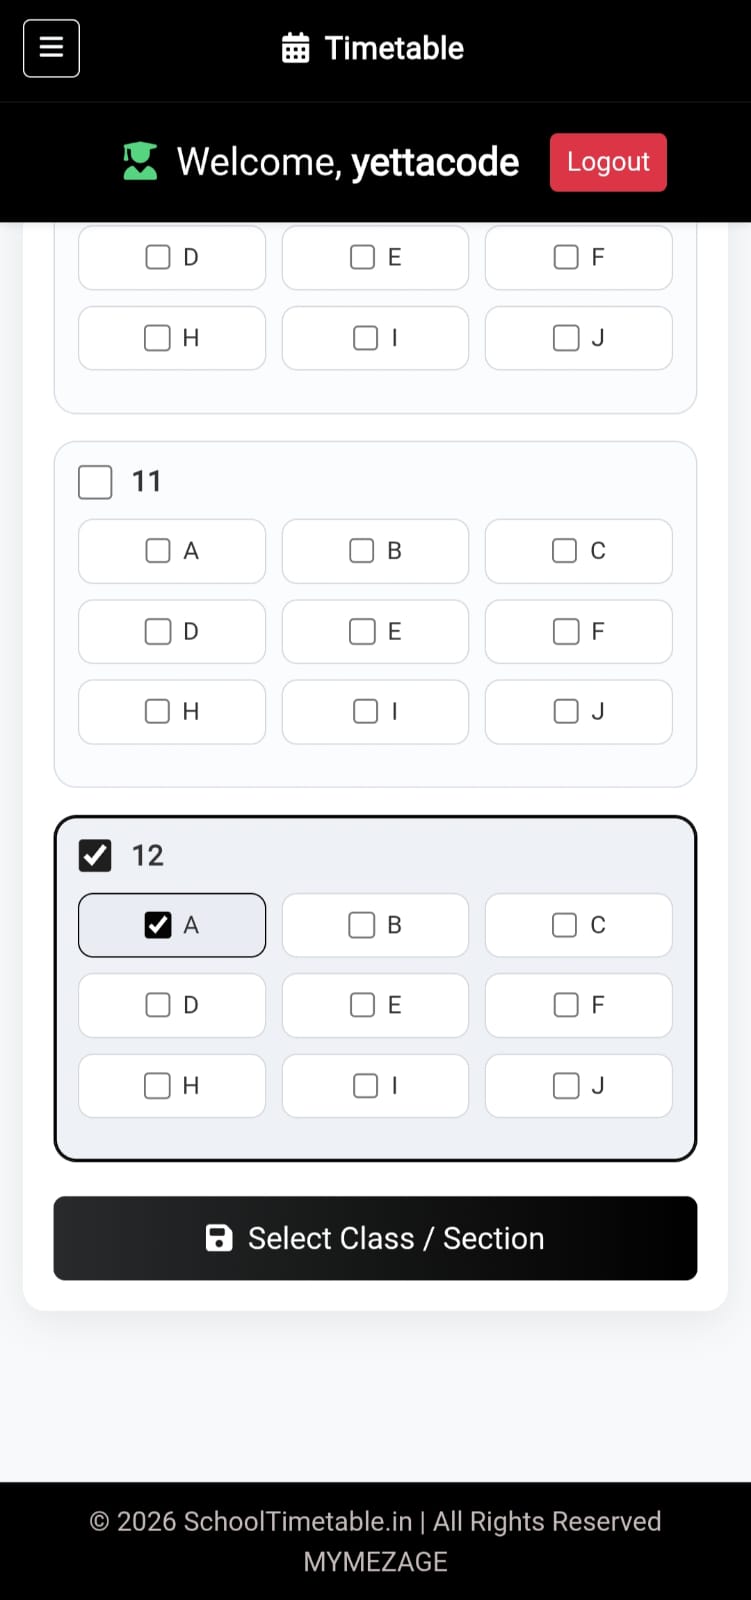Click the green graduation cap welcome icon
The image size is (751, 1600).
click(x=139, y=161)
